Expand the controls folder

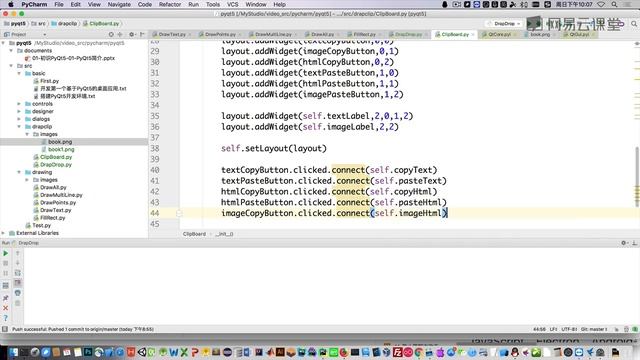[19, 104]
